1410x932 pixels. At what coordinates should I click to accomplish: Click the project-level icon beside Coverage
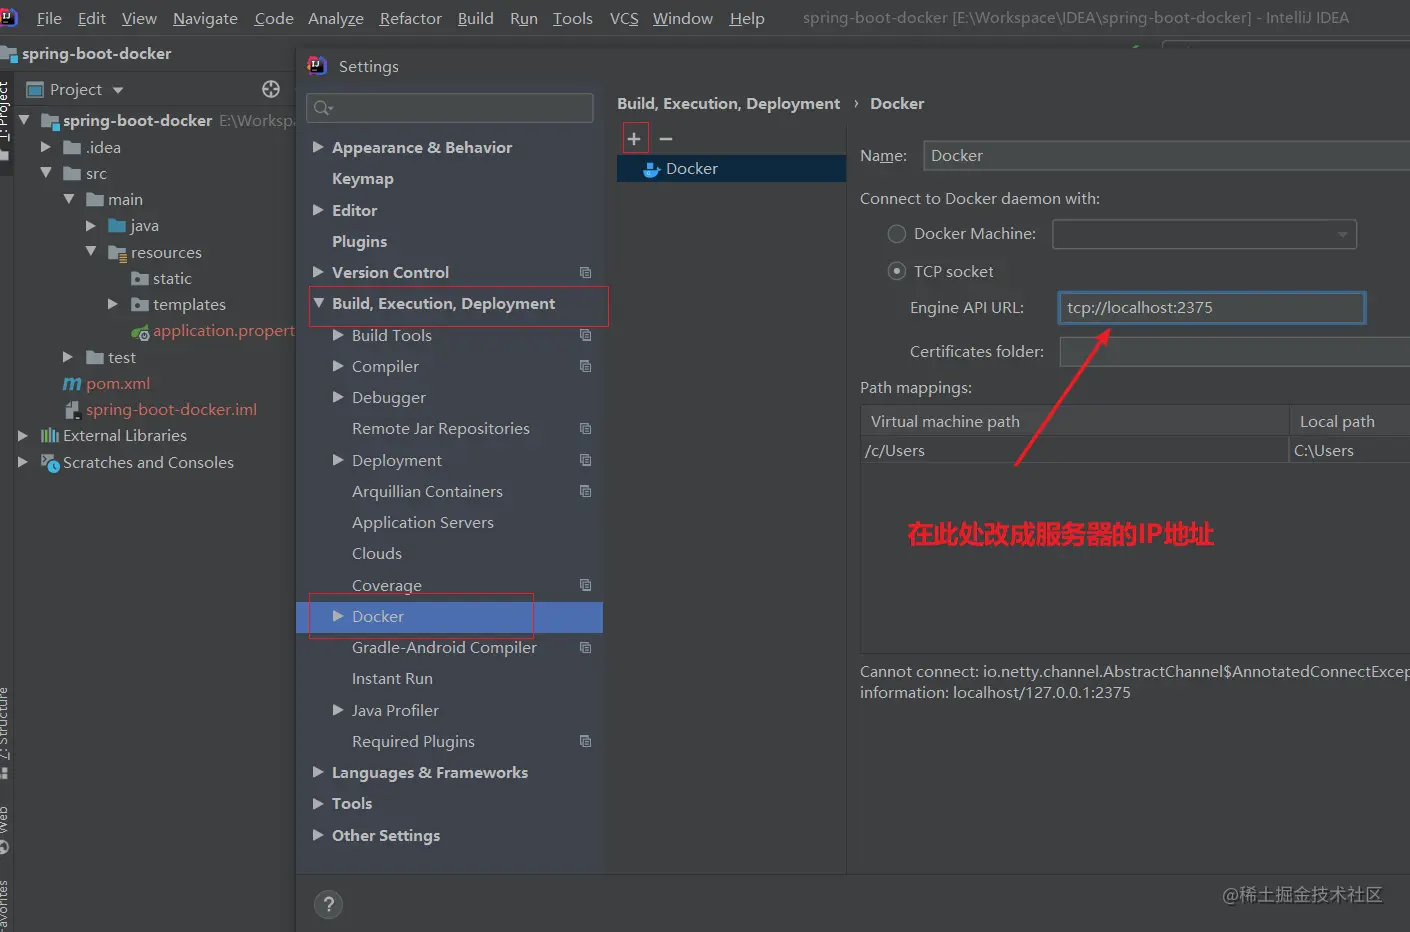coord(586,585)
